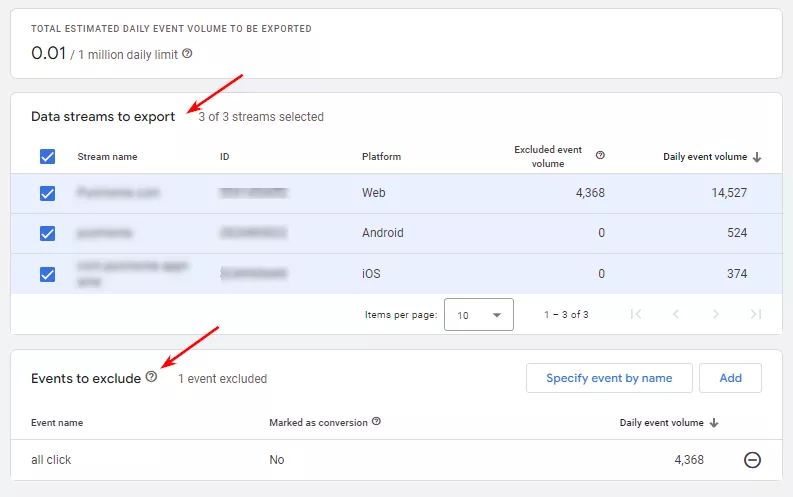Screen dimensions: 793x497
Task: Open help icon next to Events to exclude
Action: click(151, 377)
